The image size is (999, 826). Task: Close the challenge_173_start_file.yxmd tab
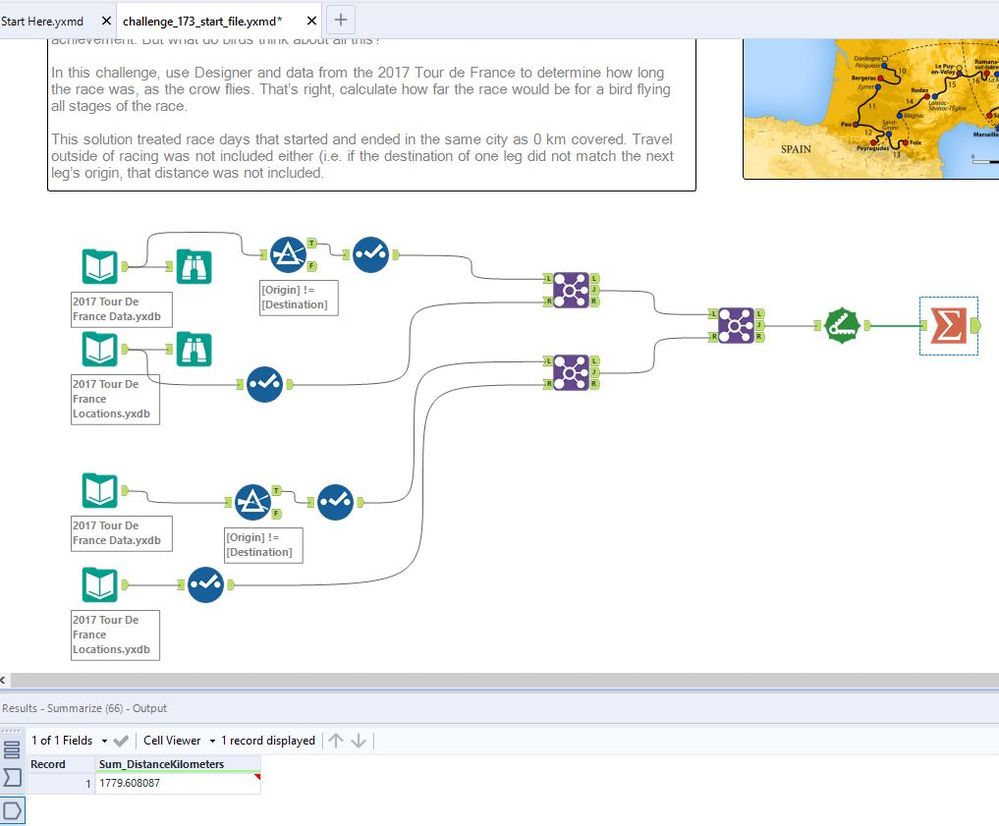pyautogui.click(x=312, y=21)
